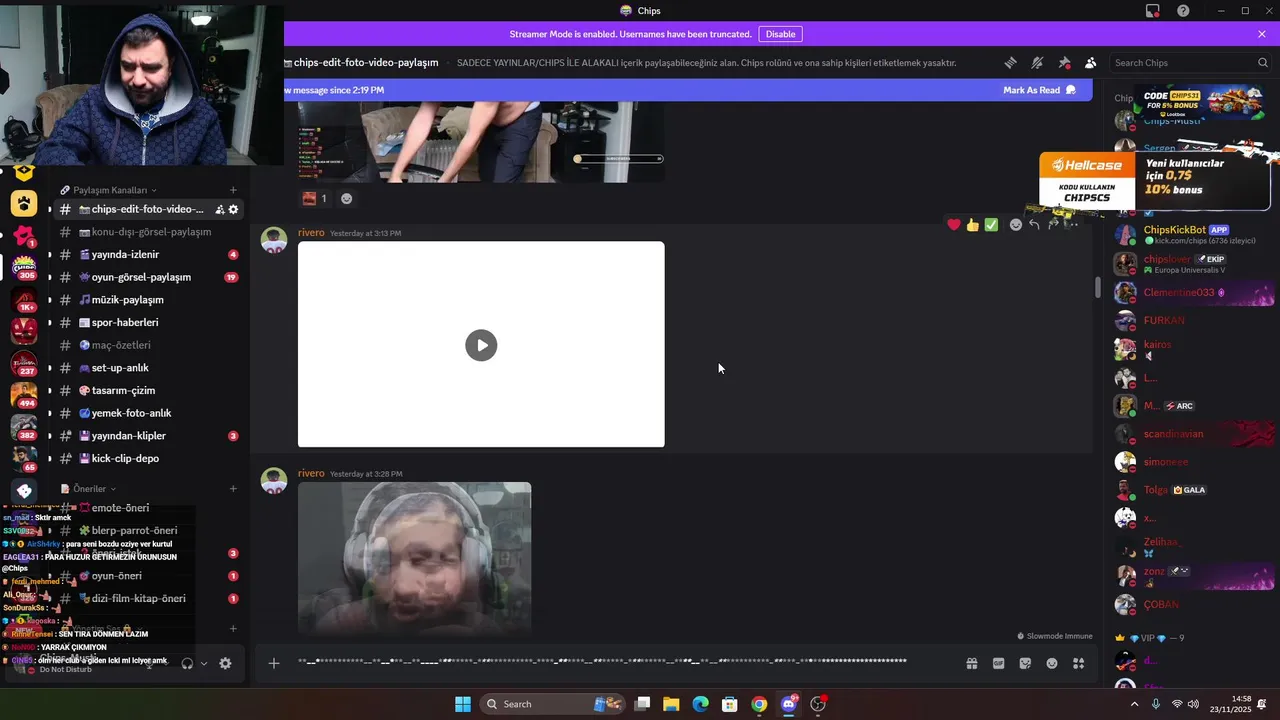
Task: Open yayından-klipler channel
Action: (147, 436)
